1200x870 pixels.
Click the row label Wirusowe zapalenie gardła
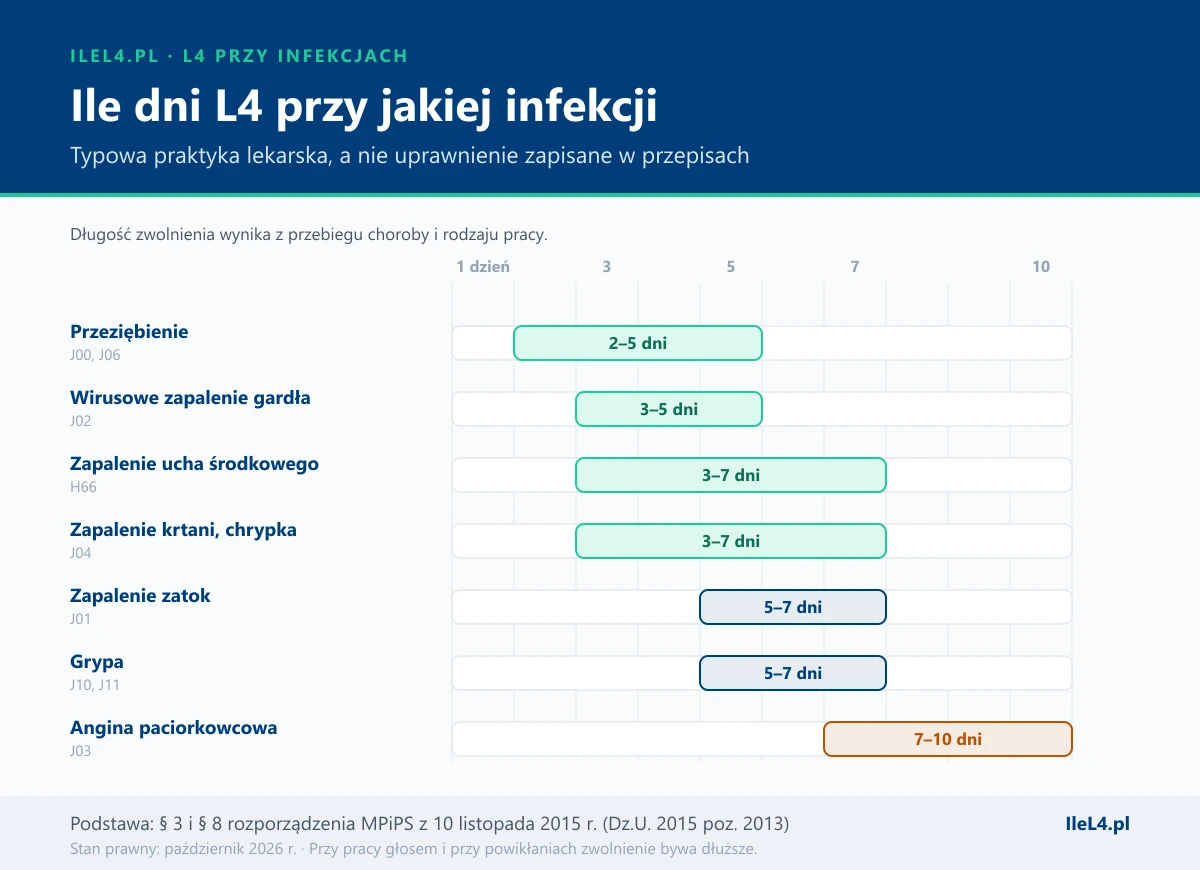(190, 398)
